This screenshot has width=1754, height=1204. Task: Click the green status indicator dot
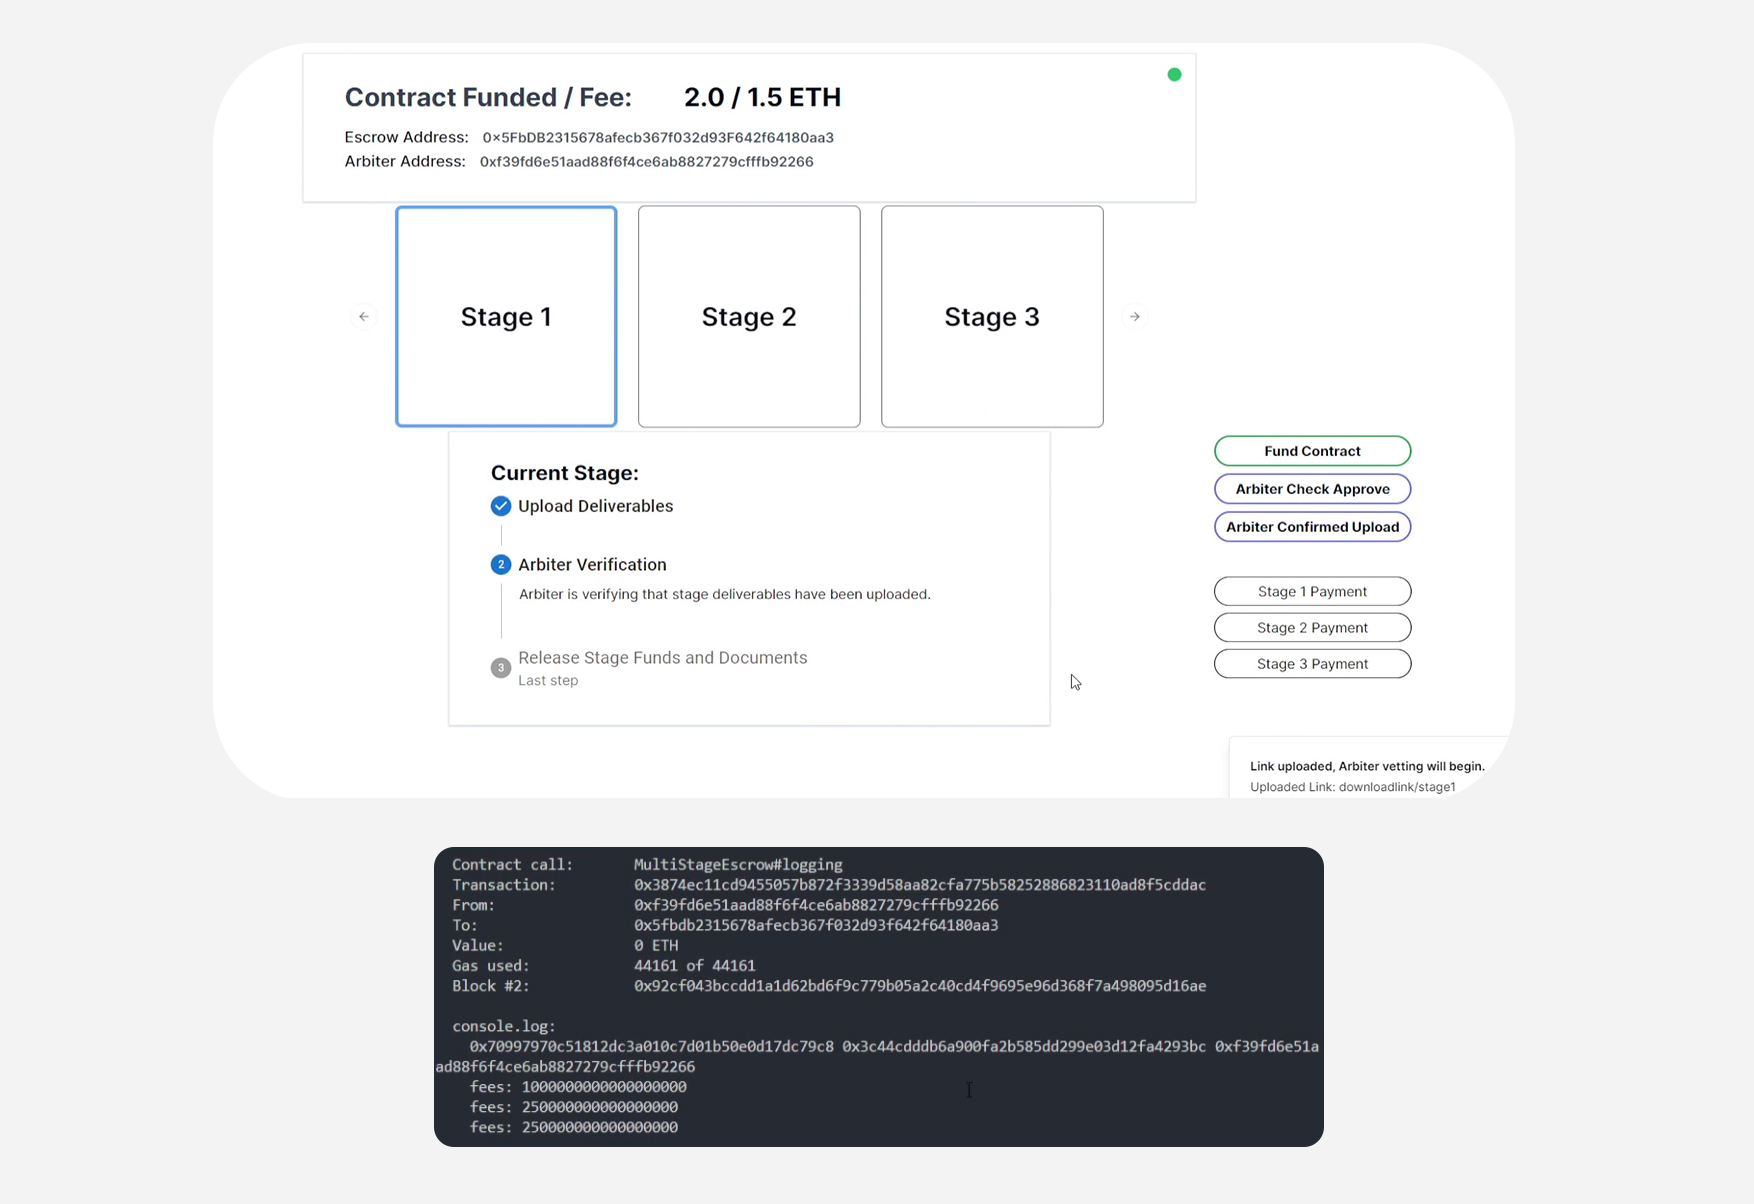click(x=1174, y=75)
